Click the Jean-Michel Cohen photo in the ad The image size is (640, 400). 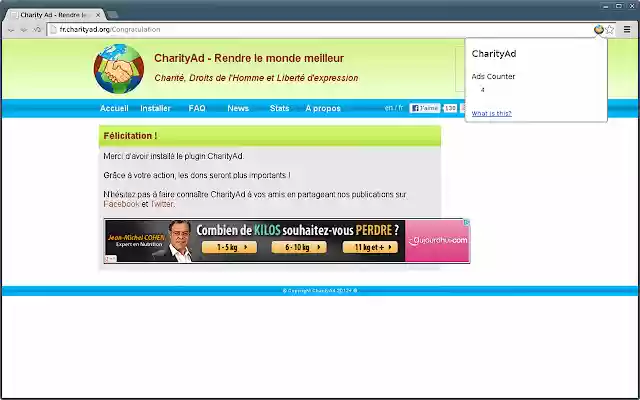tap(180, 241)
